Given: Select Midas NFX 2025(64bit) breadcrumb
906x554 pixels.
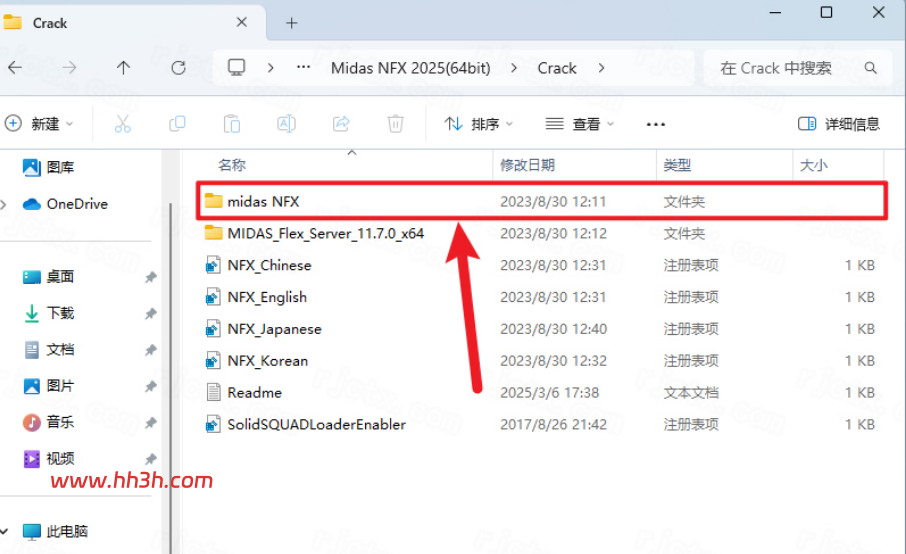Looking at the screenshot, I should tap(410, 68).
